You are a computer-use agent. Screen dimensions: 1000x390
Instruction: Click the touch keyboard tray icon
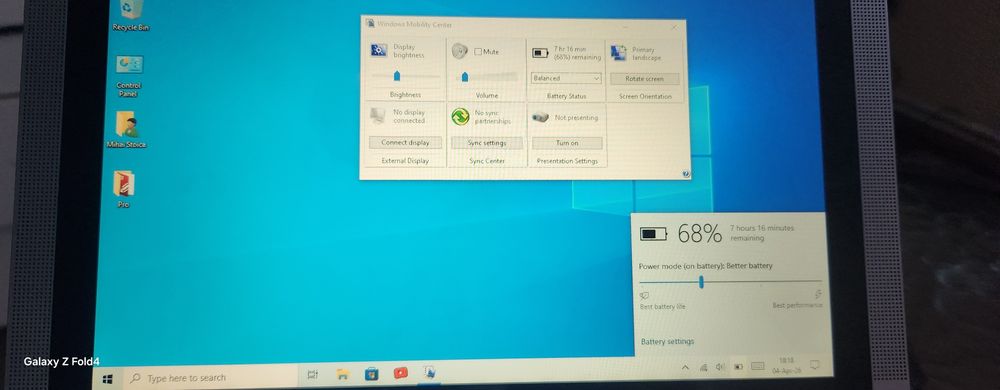click(758, 366)
